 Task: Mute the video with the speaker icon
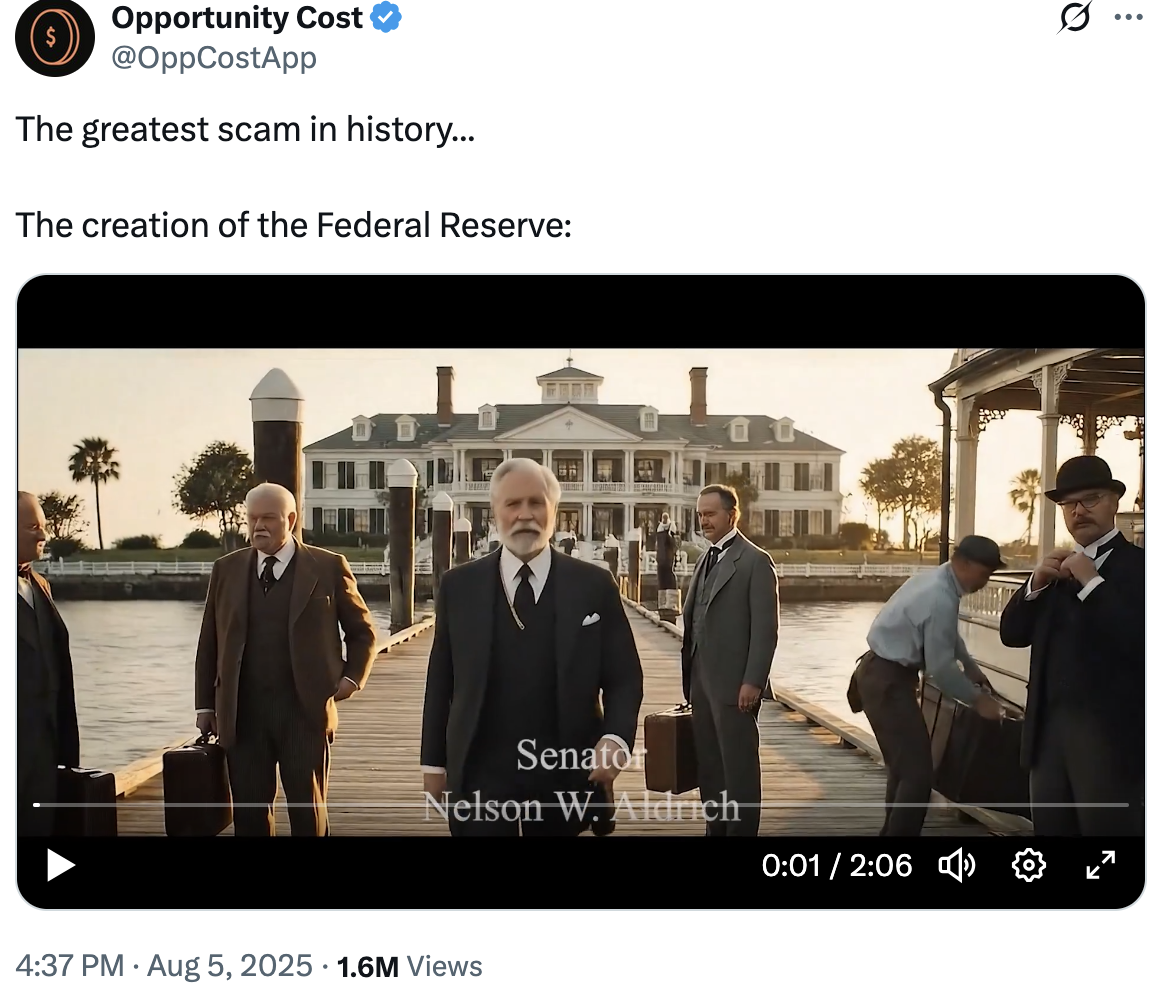[x=956, y=865]
